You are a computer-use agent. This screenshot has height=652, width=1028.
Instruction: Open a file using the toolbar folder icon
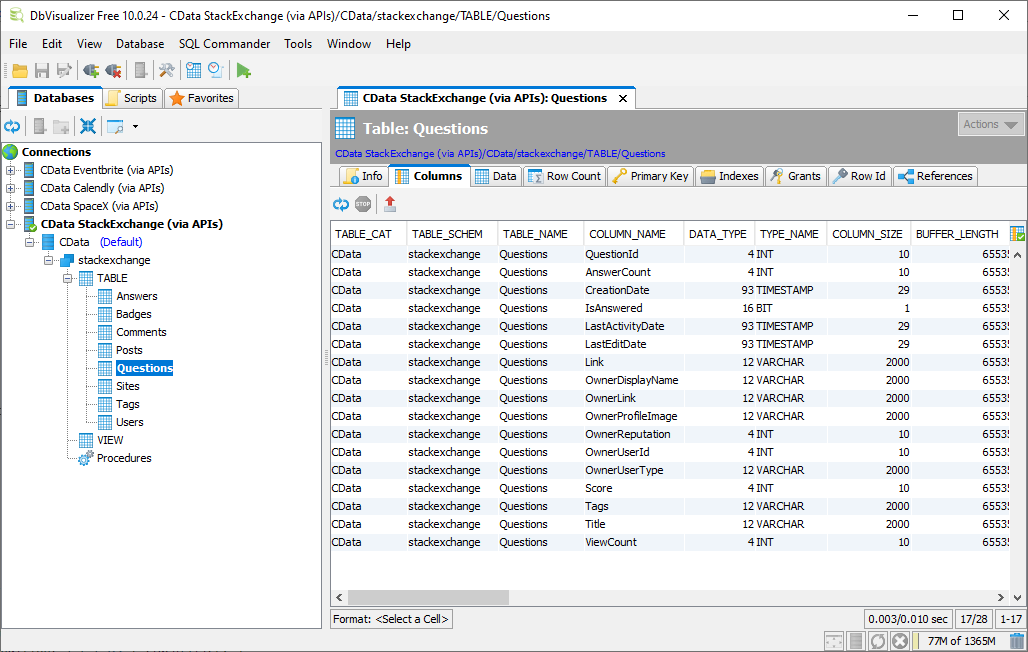[x=21, y=69]
